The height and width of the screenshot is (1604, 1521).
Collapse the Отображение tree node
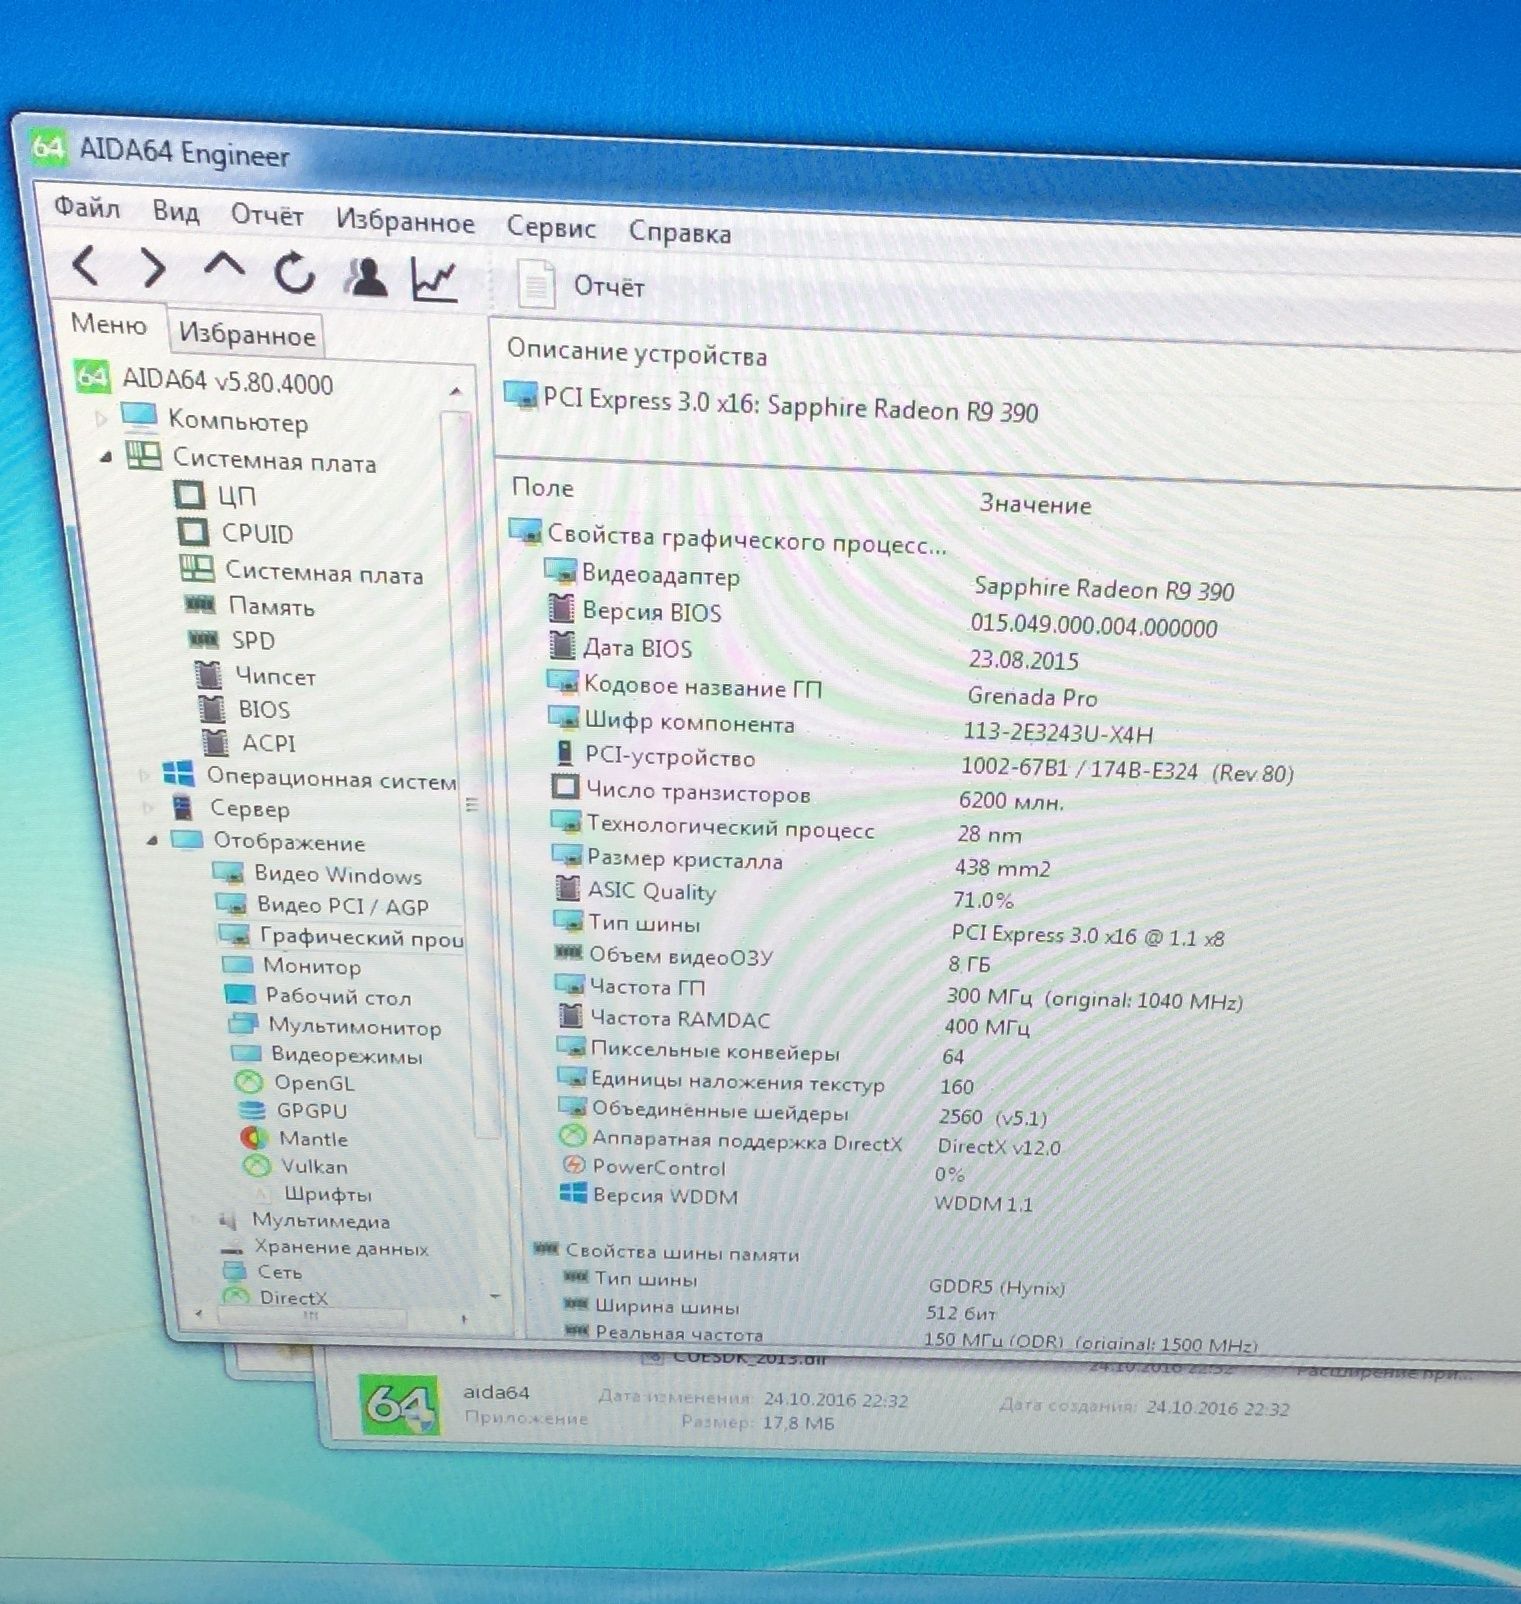click(153, 841)
